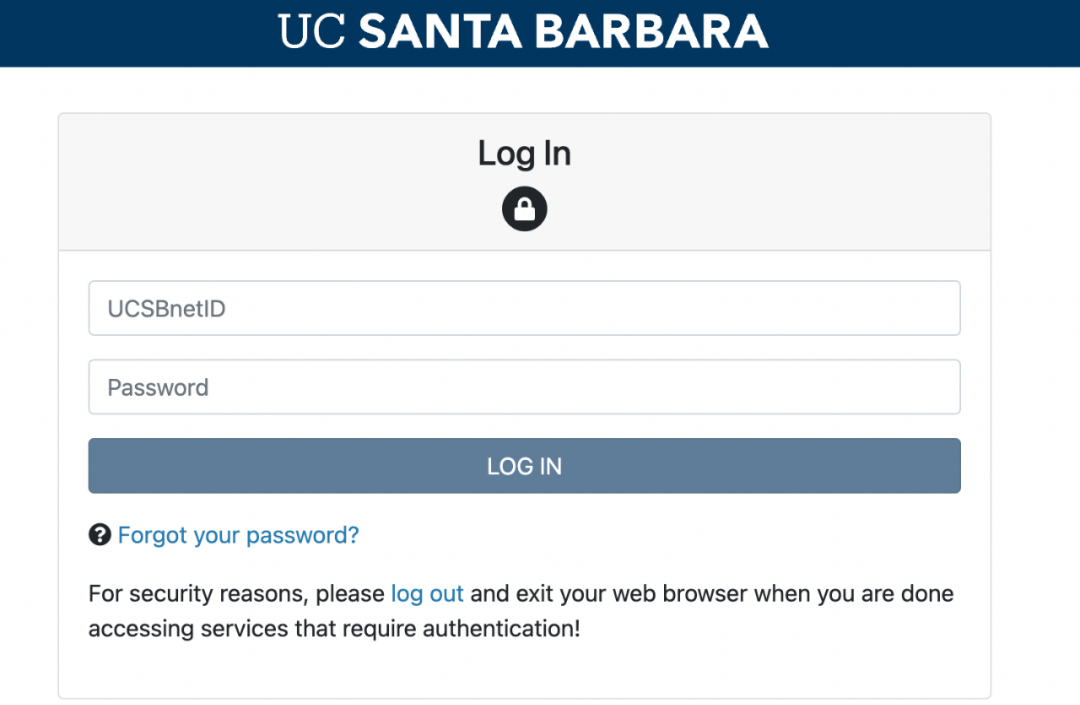This screenshot has height=705, width=1080.
Task: Click the question mark help icon
Action: pos(100,534)
